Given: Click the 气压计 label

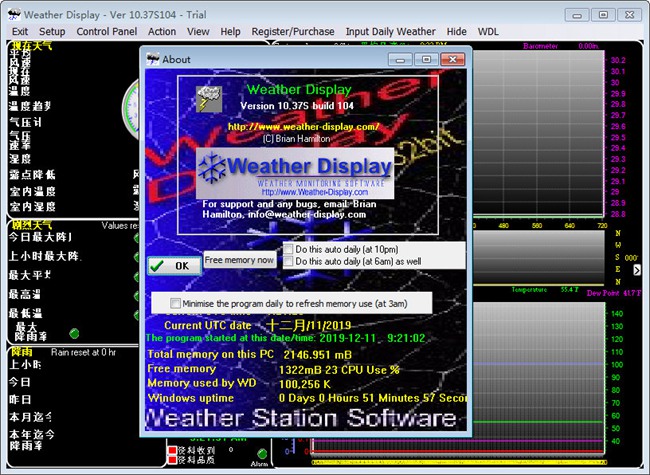Looking at the screenshot, I should click(26, 122).
